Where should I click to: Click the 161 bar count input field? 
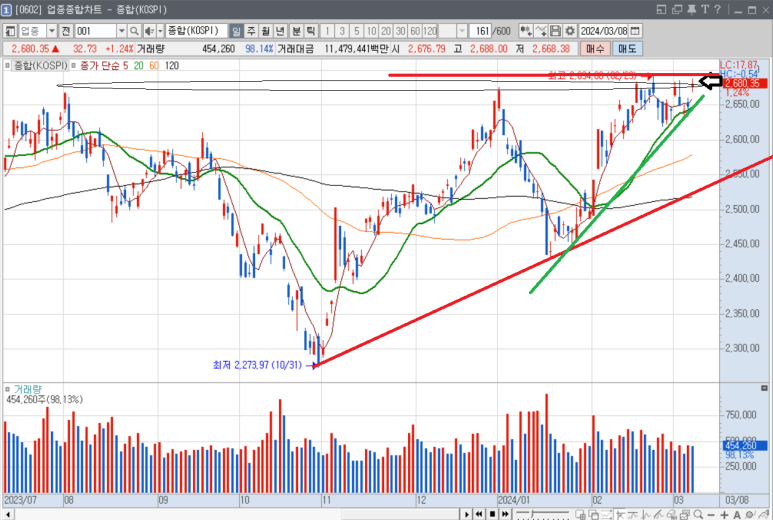pyautogui.click(x=480, y=31)
